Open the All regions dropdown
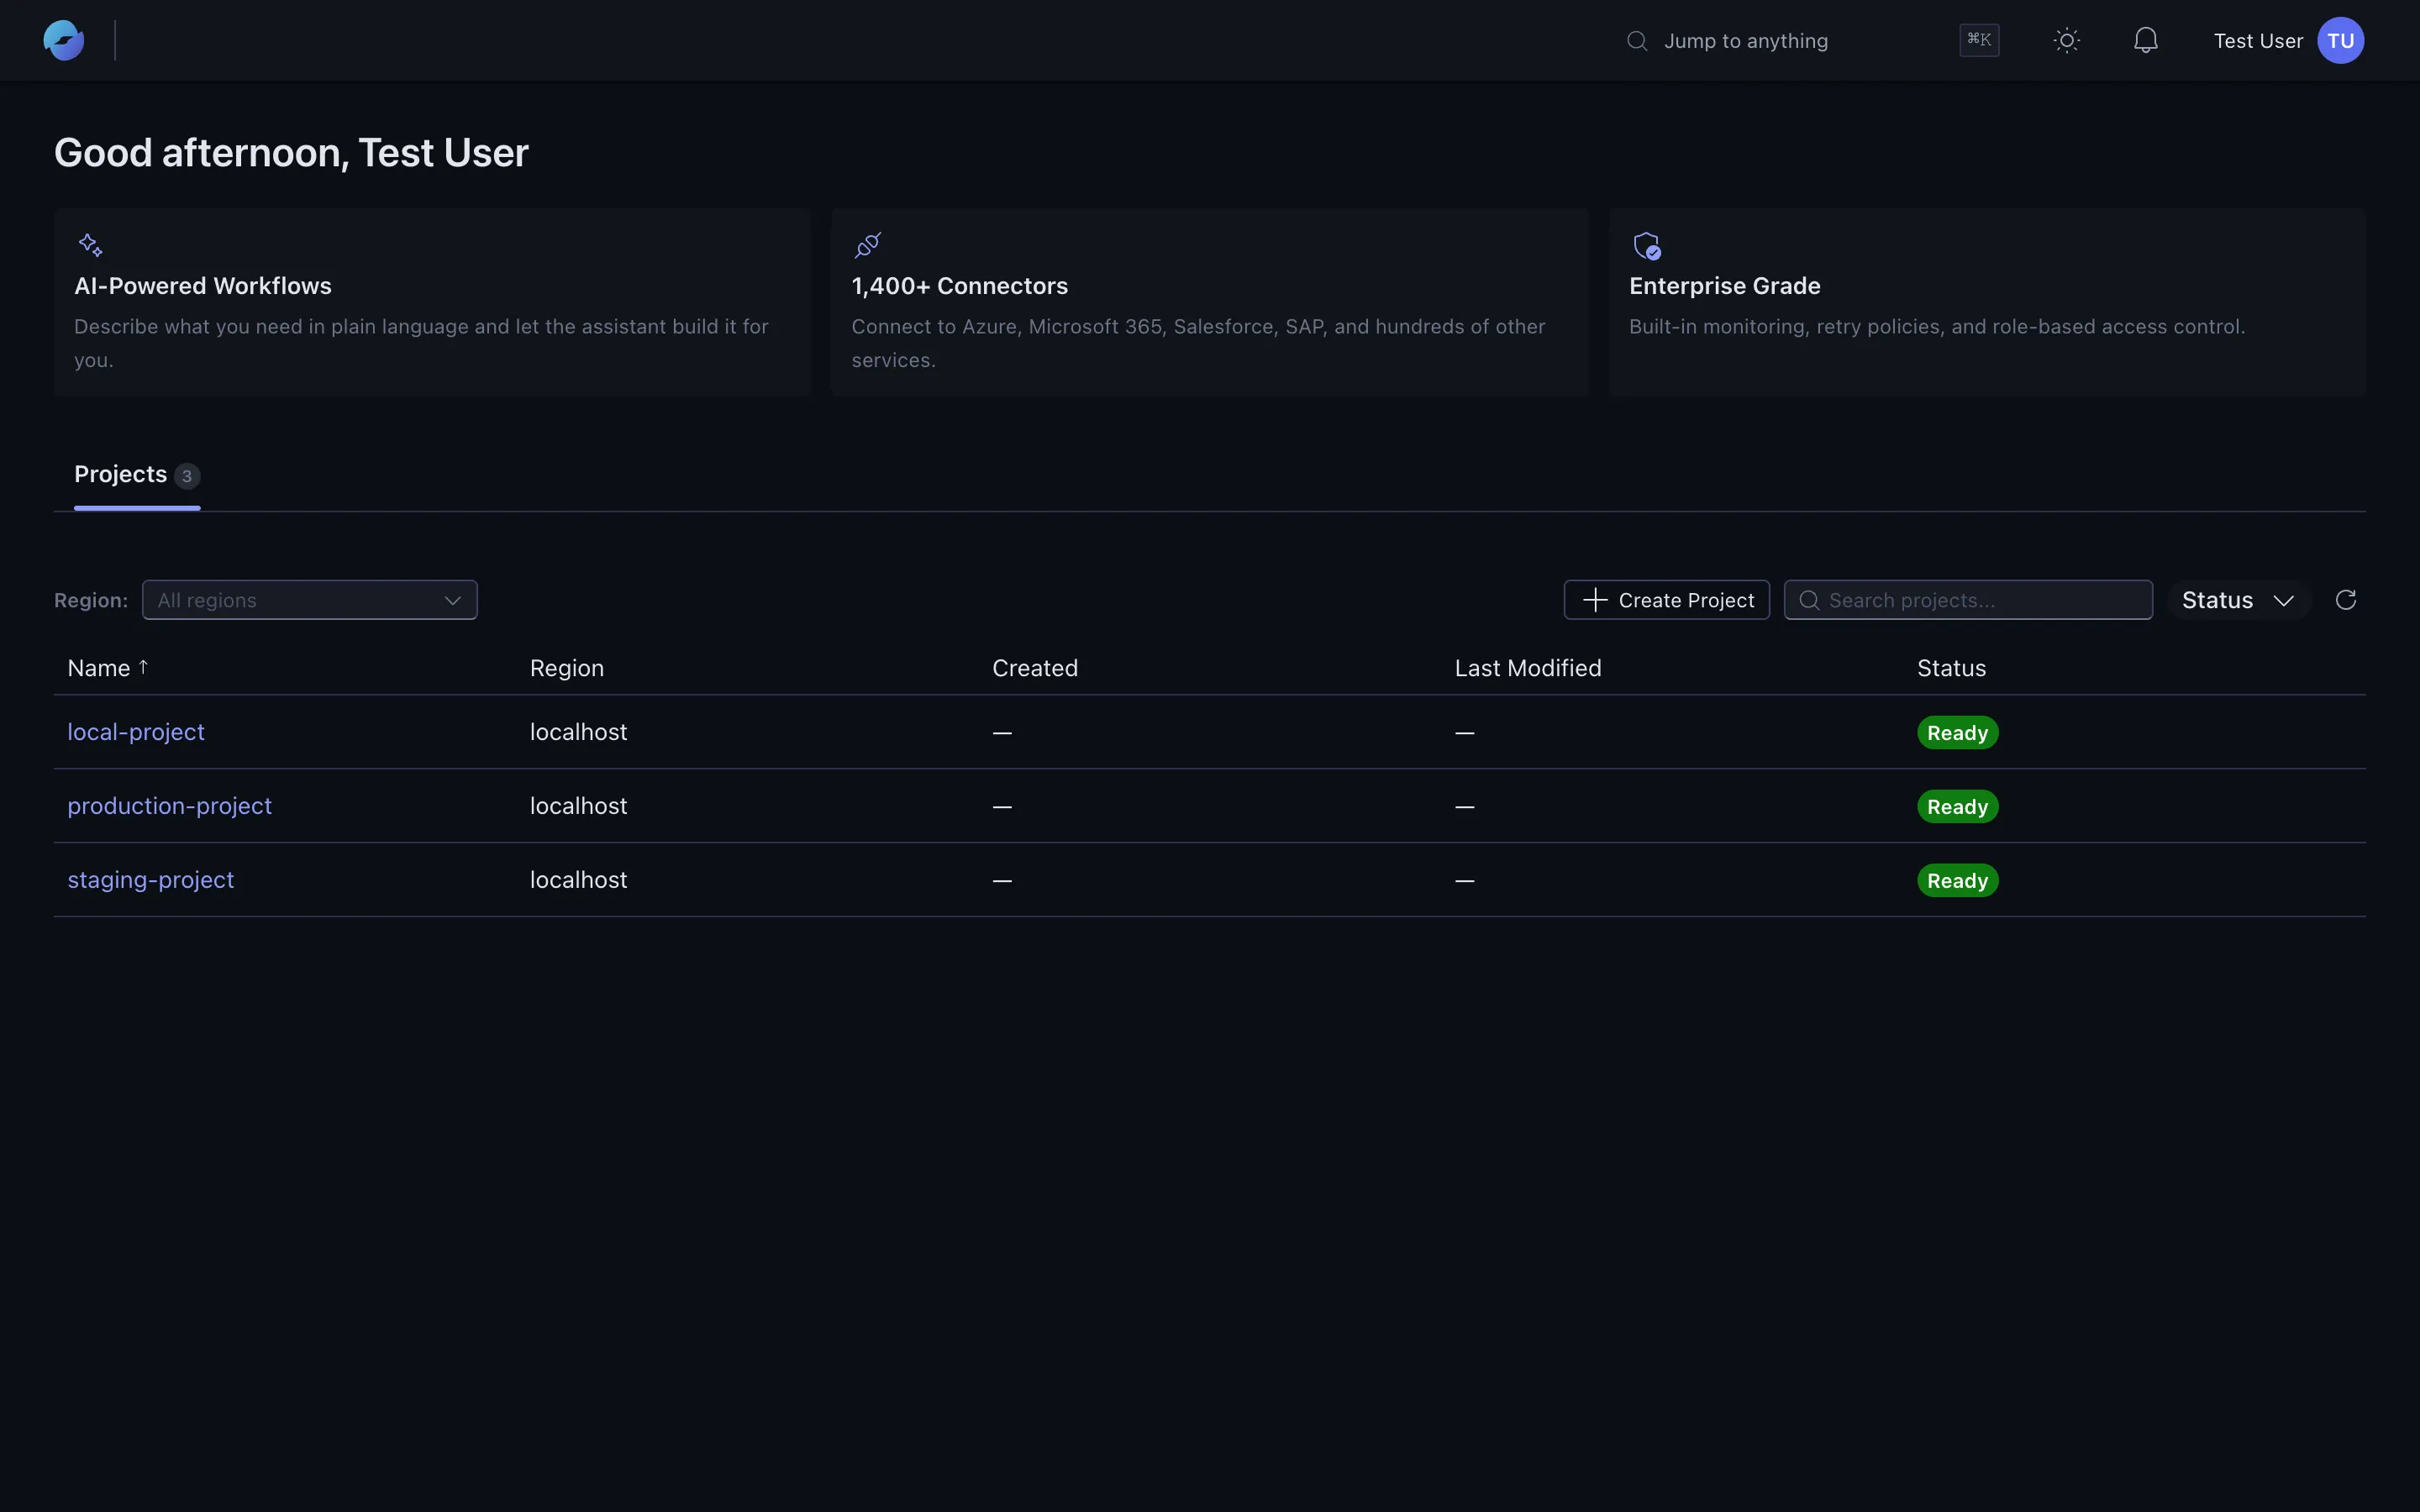2420x1512 pixels. click(310, 600)
